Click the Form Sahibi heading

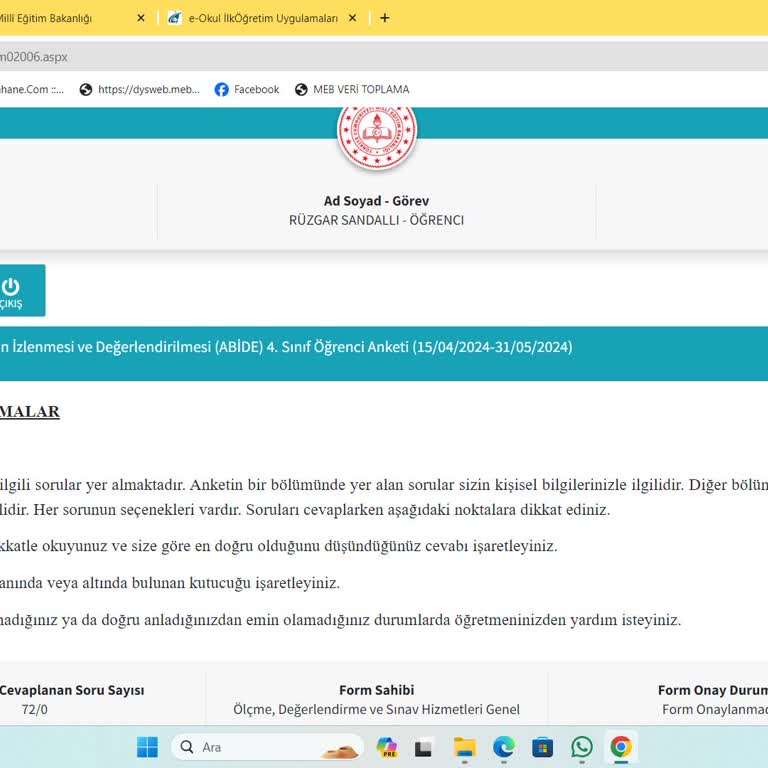click(x=376, y=690)
